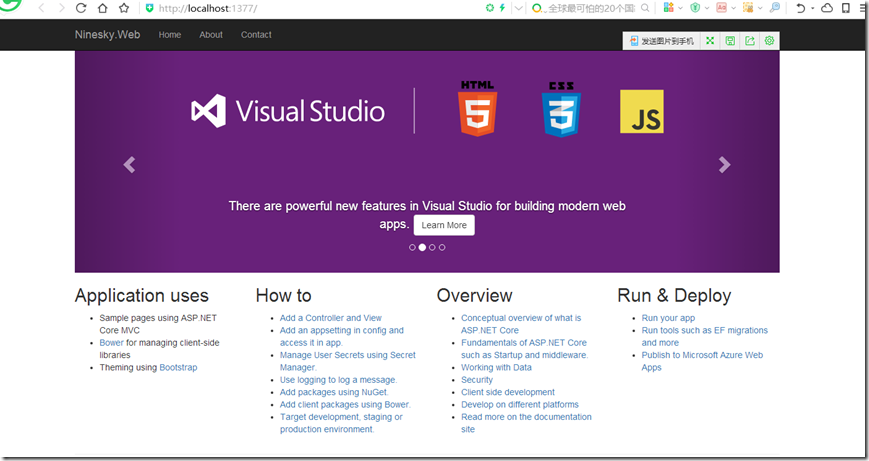Select the first carousel indicator dot

(x=412, y=248)
